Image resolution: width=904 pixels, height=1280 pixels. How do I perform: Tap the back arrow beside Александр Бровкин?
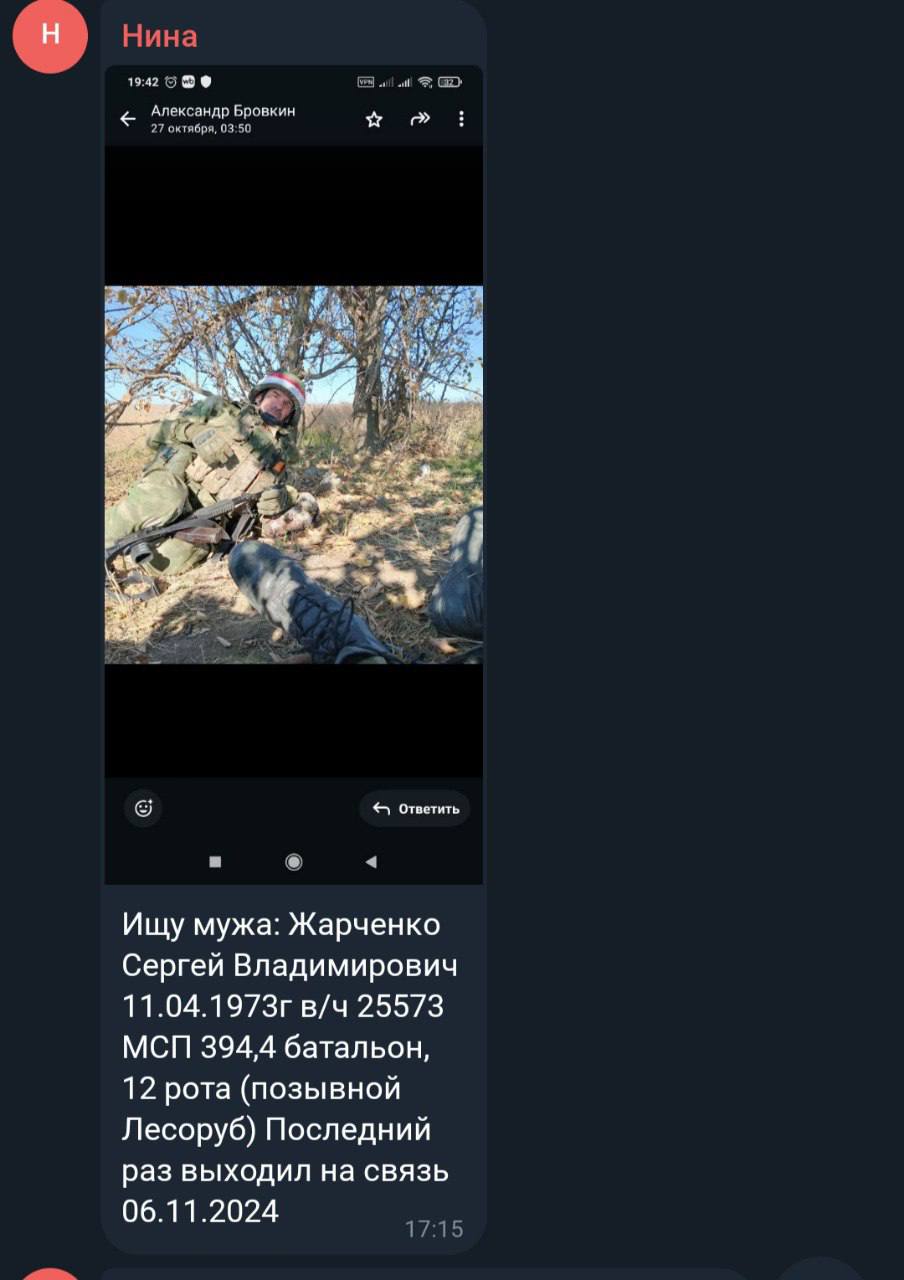[x=128, y=119]
